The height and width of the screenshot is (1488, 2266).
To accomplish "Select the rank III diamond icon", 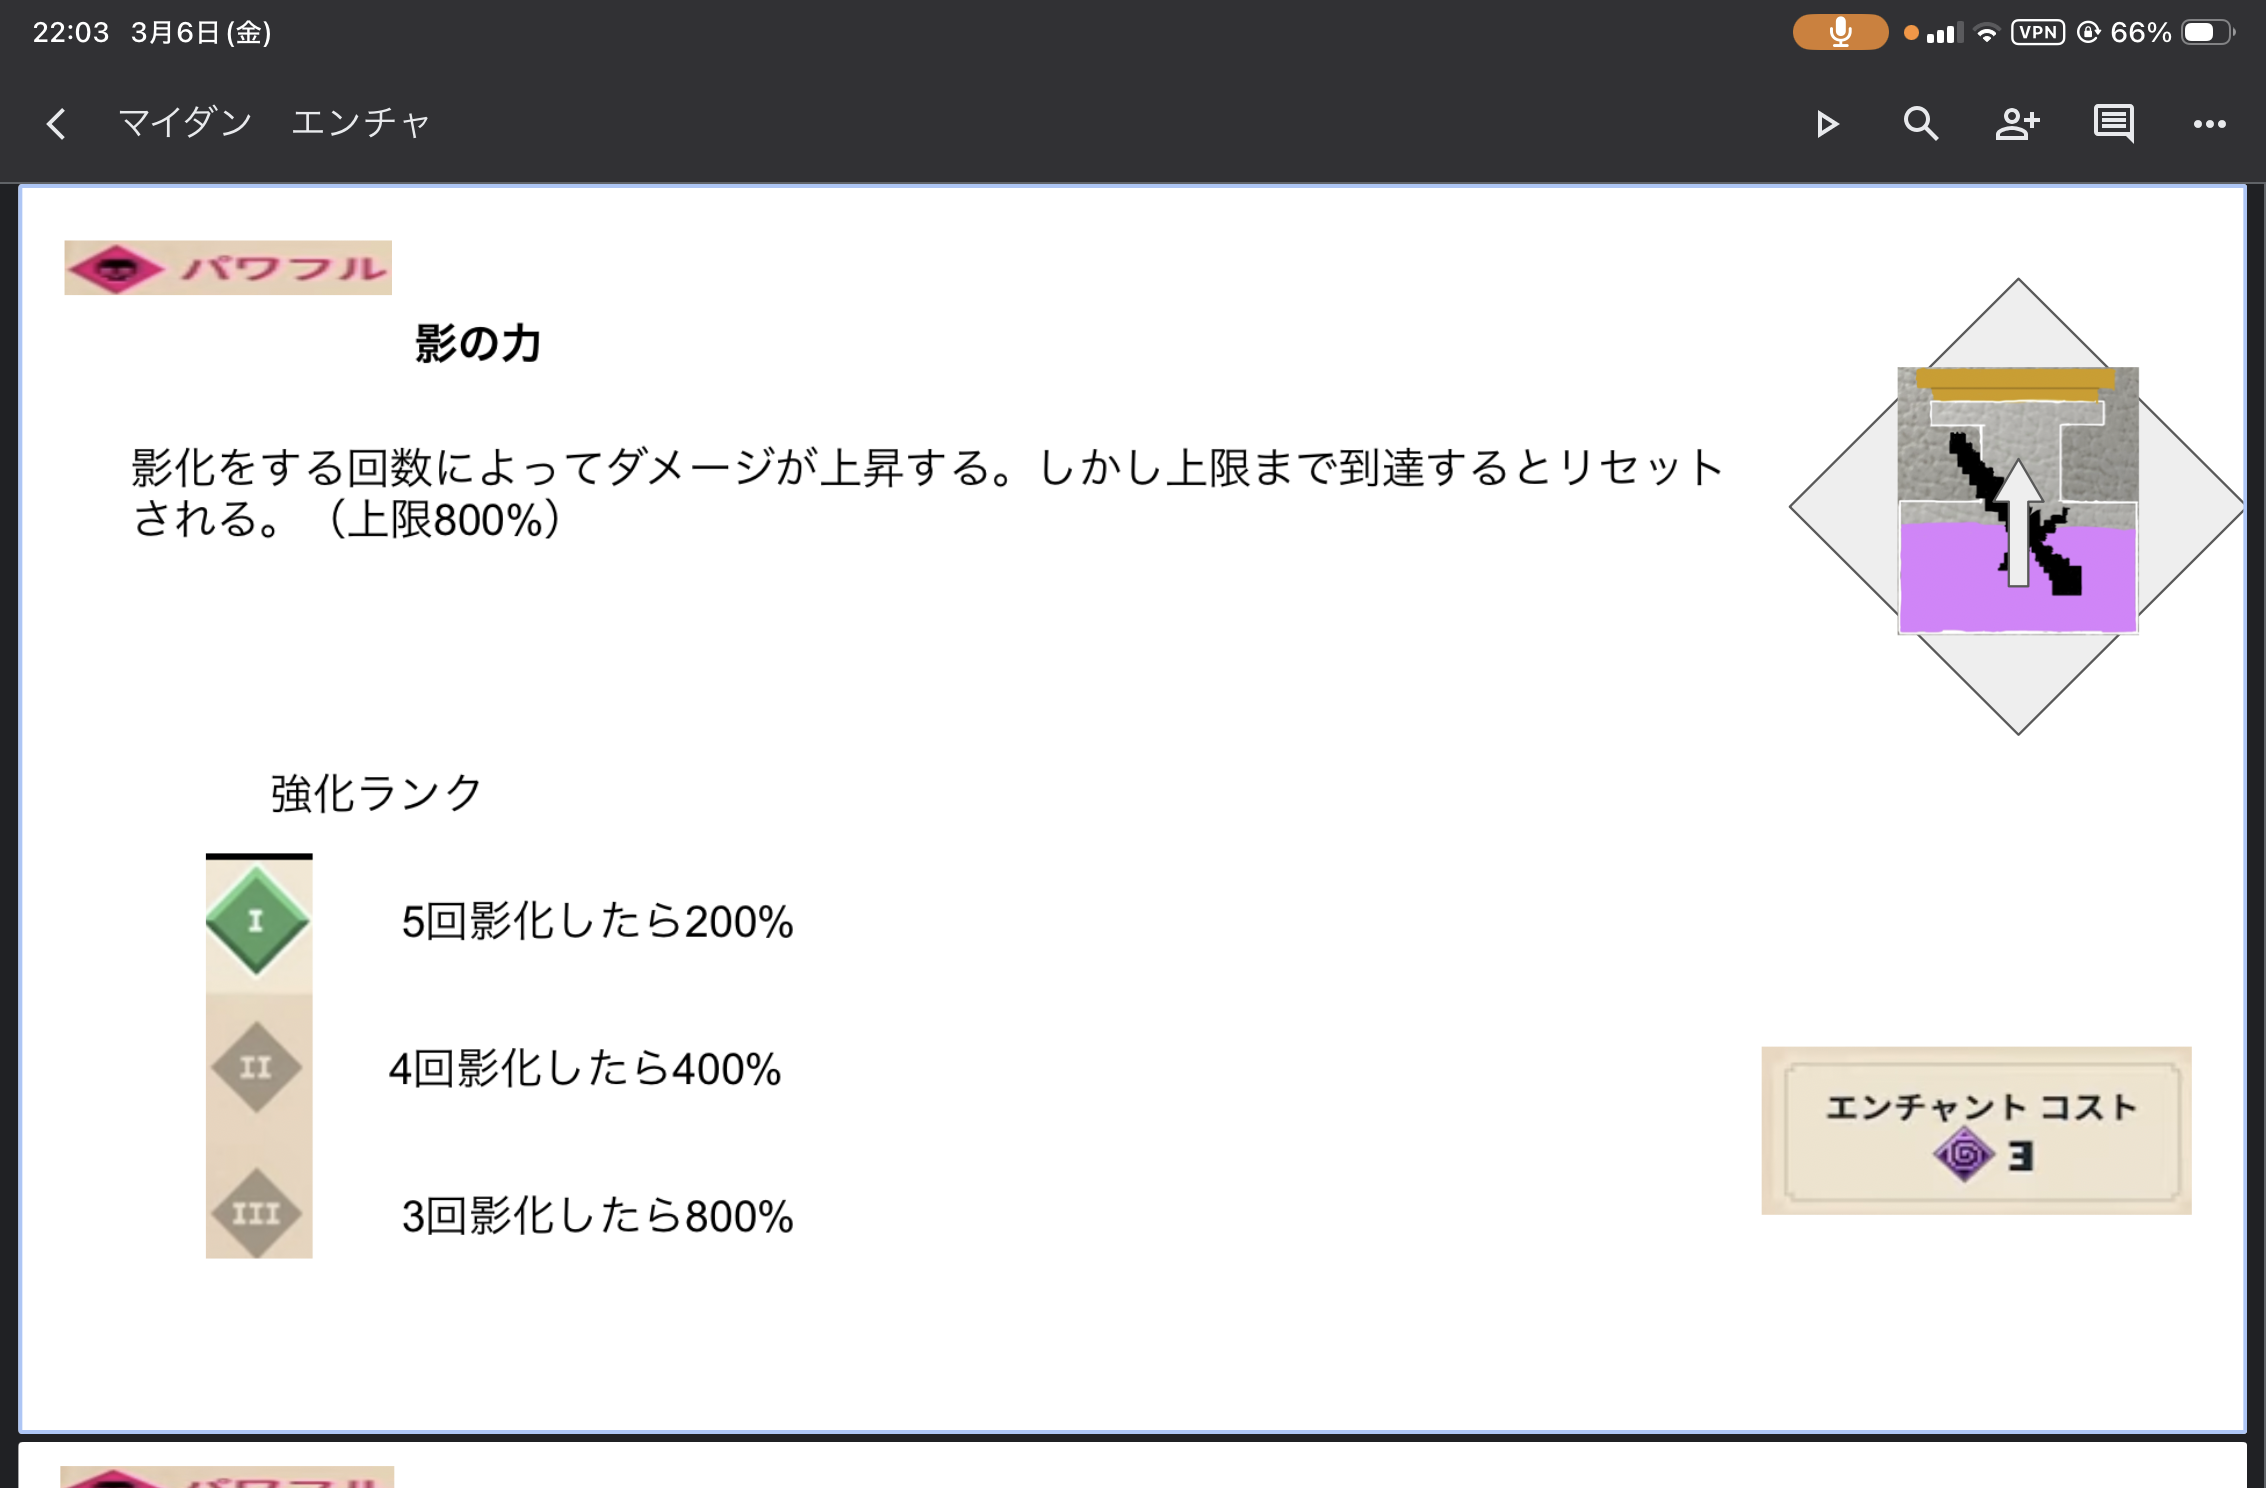I will tap(257, 1213).
